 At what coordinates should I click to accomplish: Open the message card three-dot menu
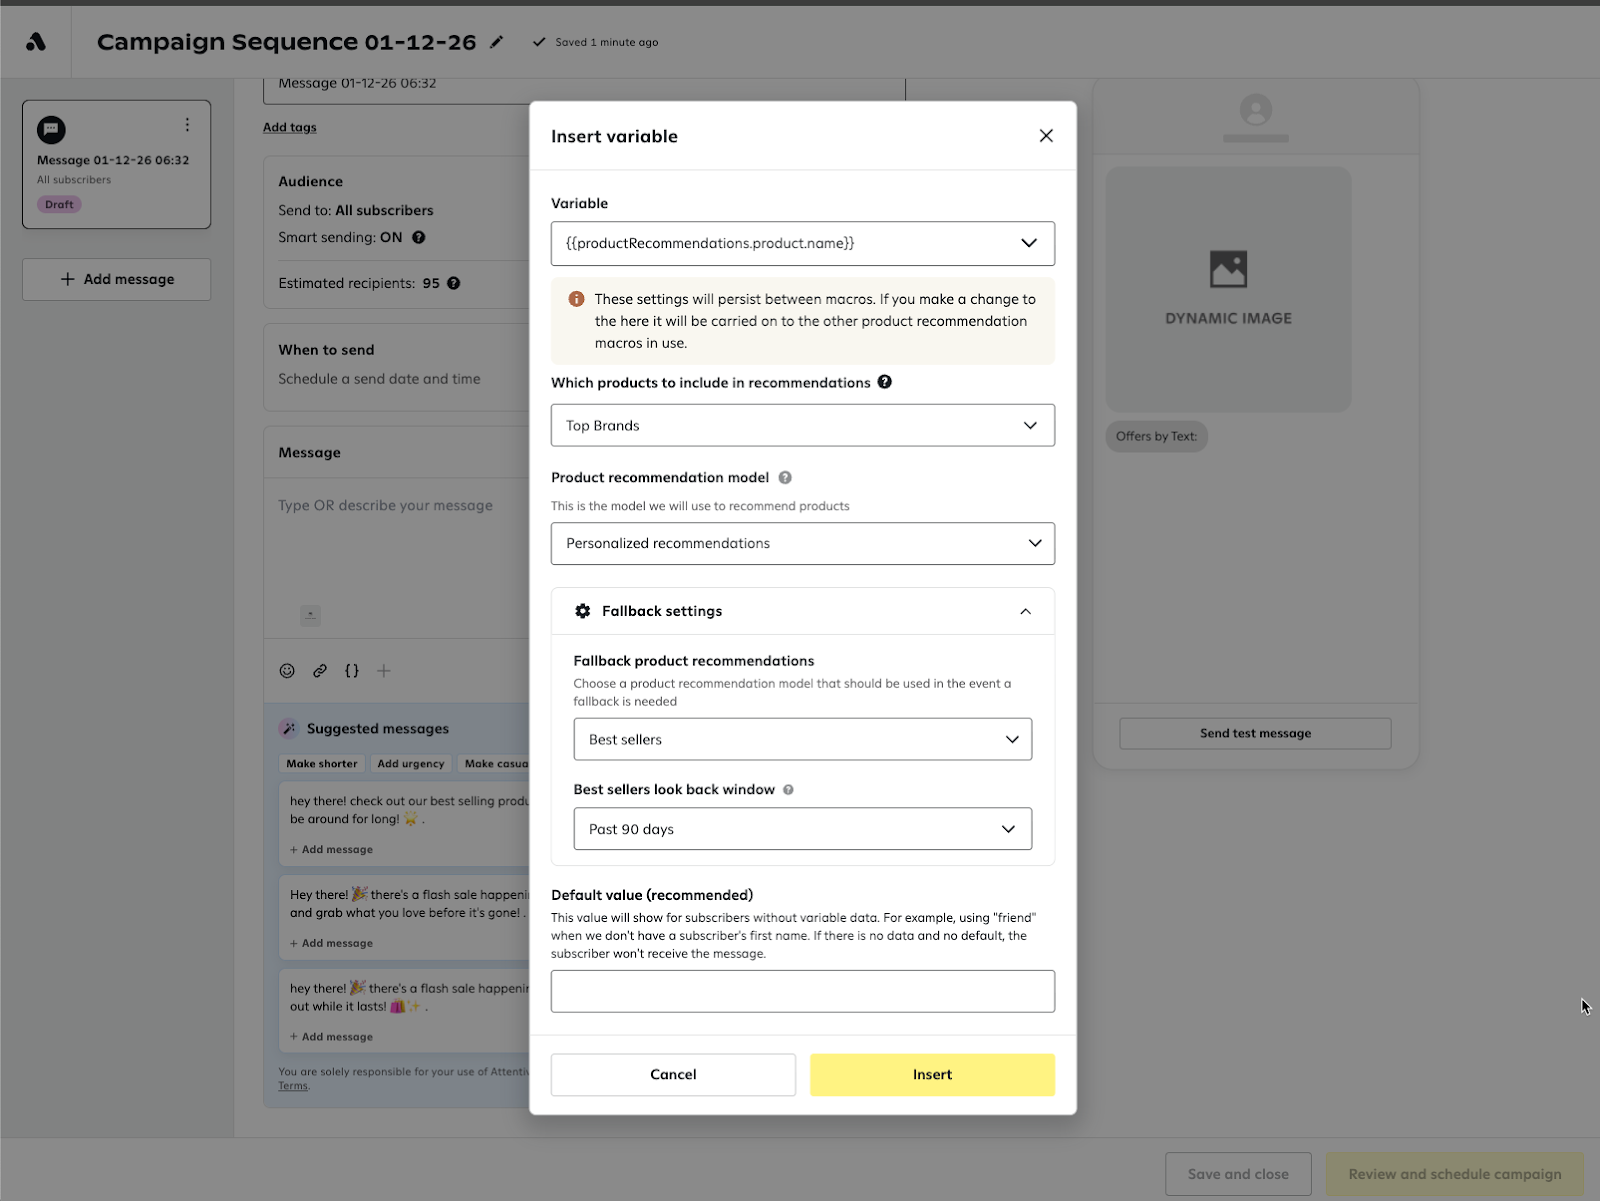[x=187, y=125]
